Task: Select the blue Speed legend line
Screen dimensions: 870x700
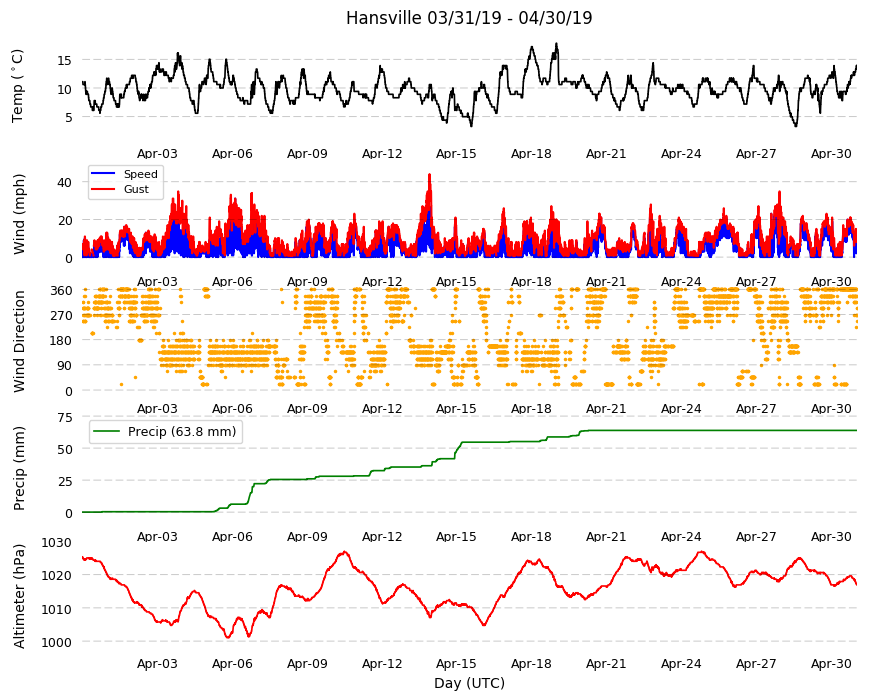Action: pos(103,174)
